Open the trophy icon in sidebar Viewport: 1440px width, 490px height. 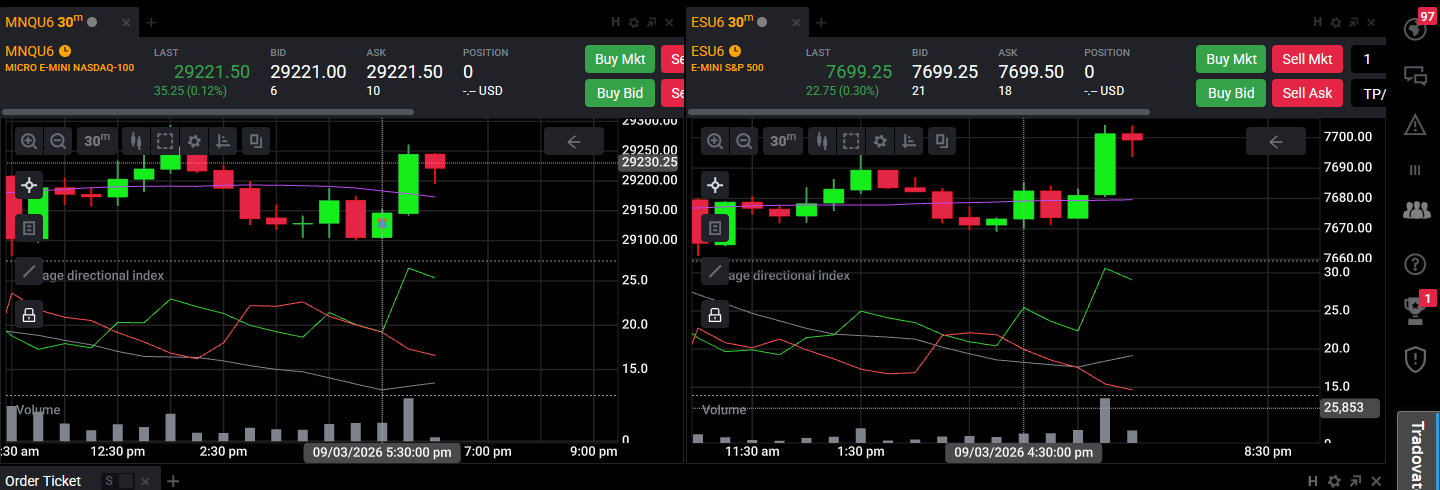point(1415,310)
